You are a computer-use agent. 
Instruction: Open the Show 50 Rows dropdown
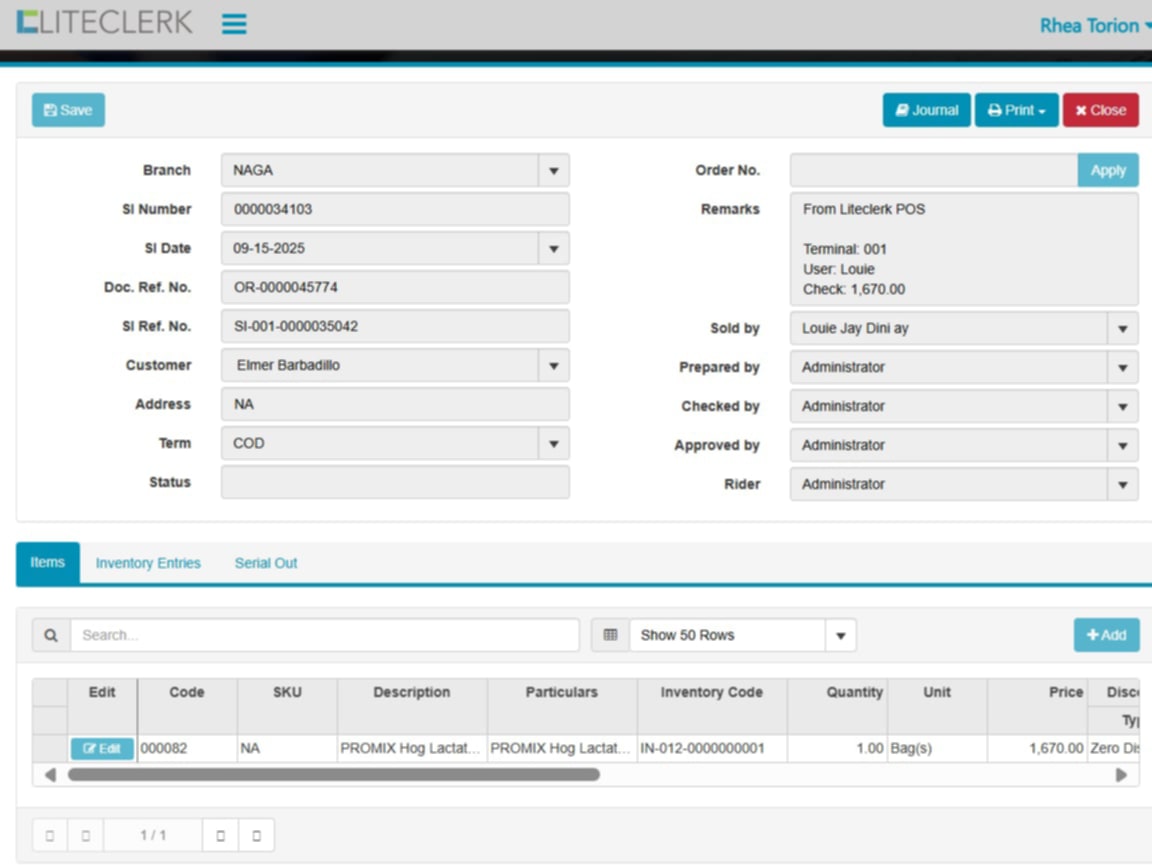click(x=840, y=636)
